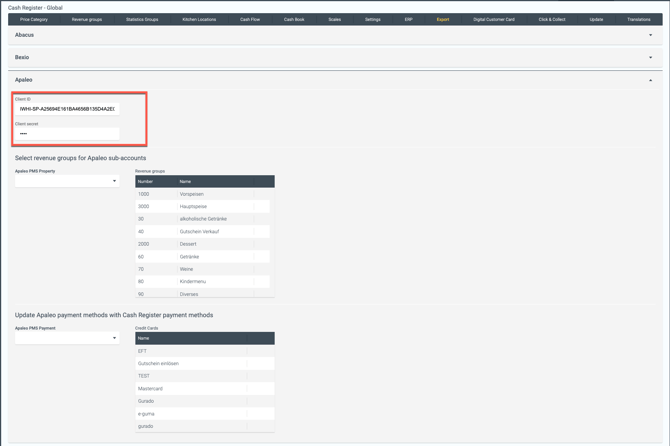Screen dimensions: 670x446
Task: Select the lowercase gurado payment row
Action: click(205, 426)
